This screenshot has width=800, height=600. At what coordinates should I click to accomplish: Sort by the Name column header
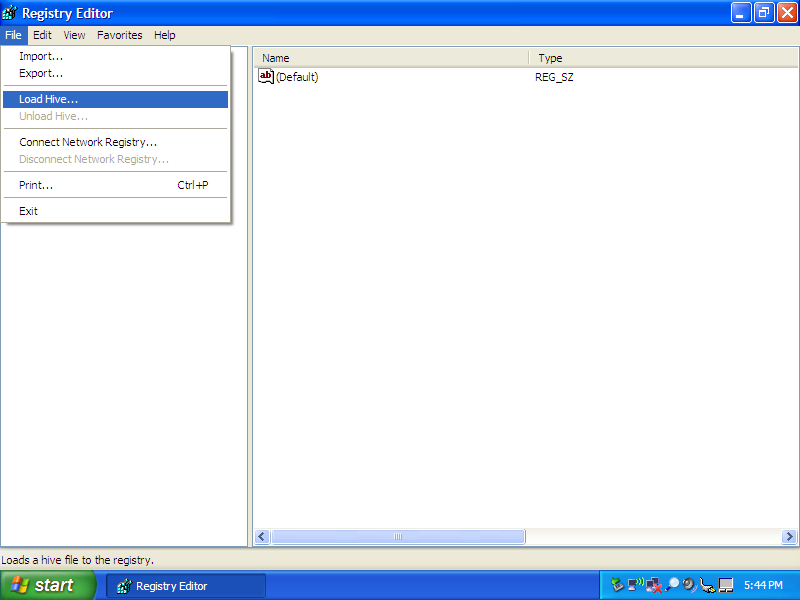(x=391, y=58)
